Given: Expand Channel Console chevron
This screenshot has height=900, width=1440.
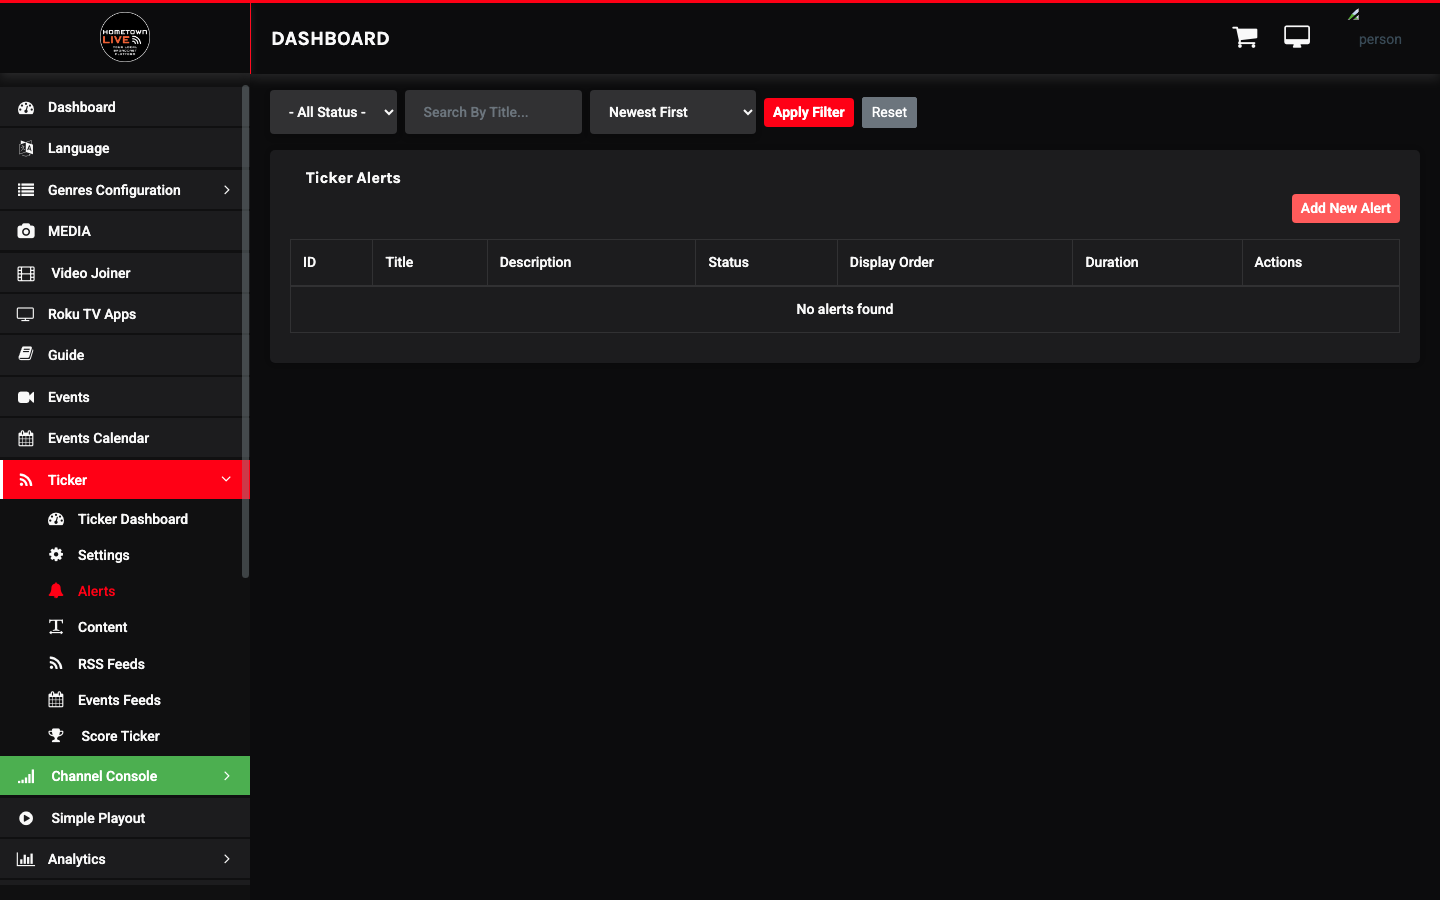Looking at the screenshot, I should point(227,776).
